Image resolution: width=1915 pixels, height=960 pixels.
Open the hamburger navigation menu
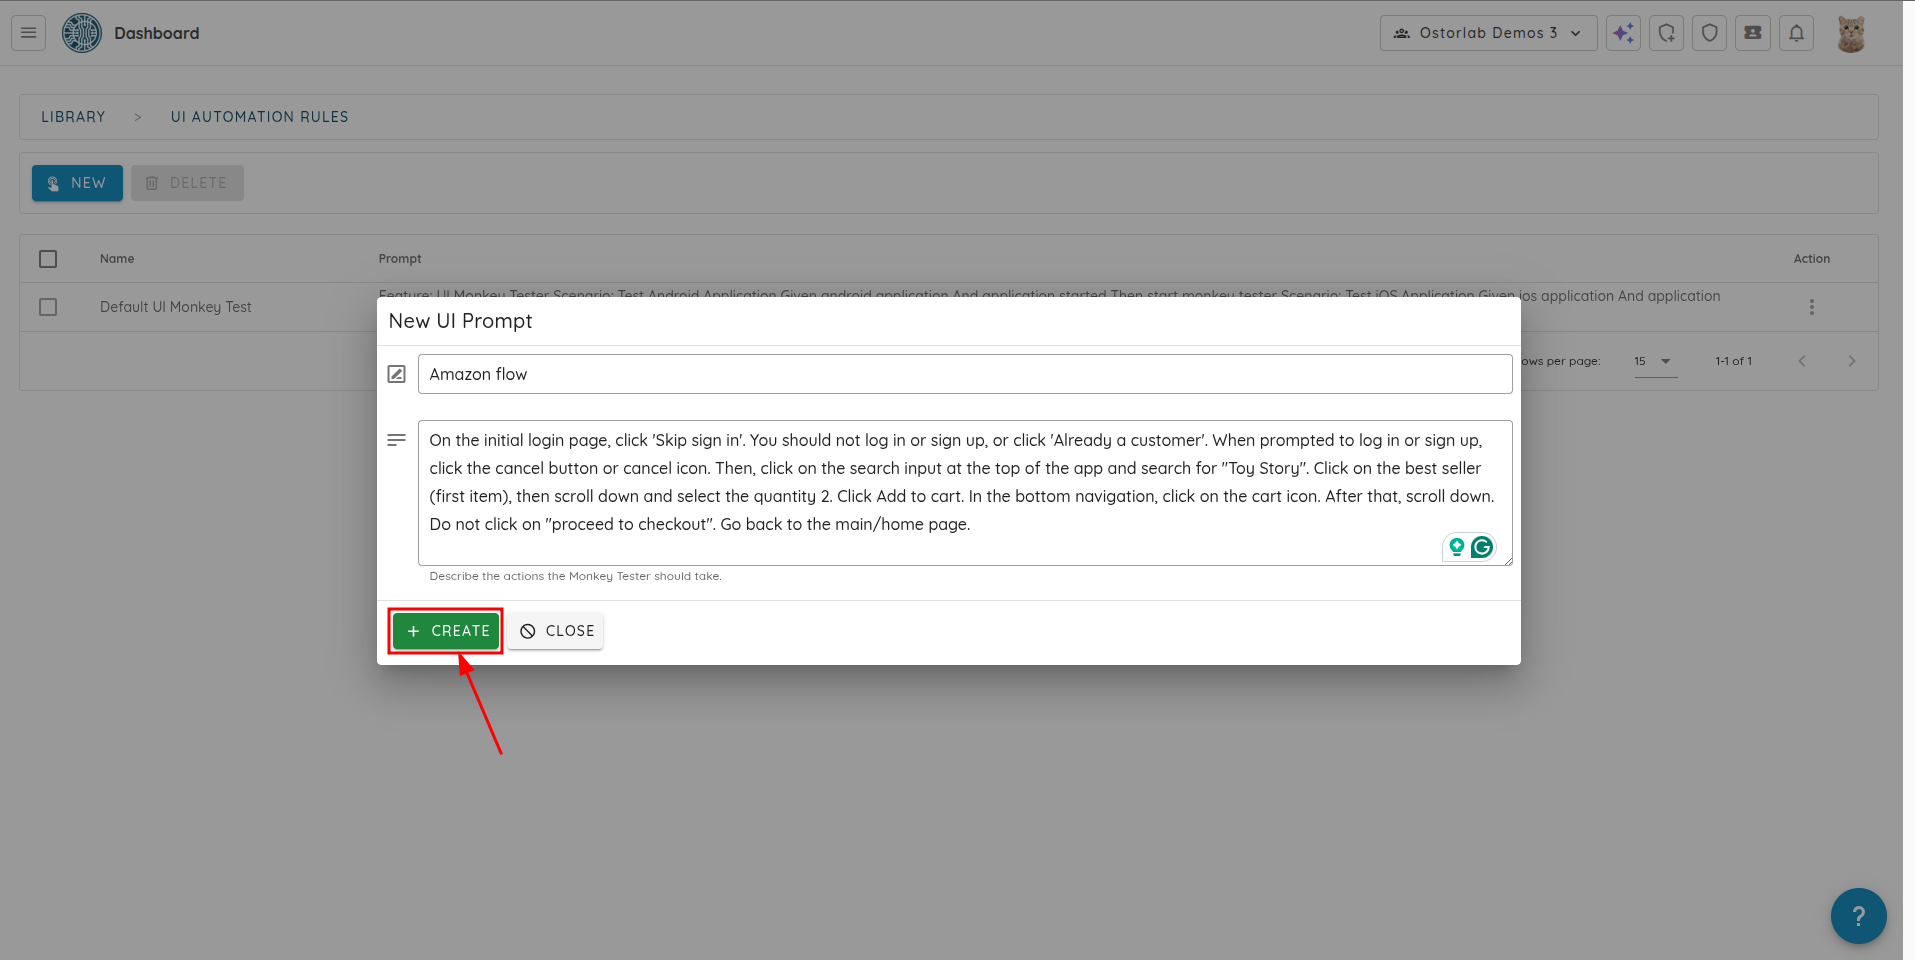(29, 33)
